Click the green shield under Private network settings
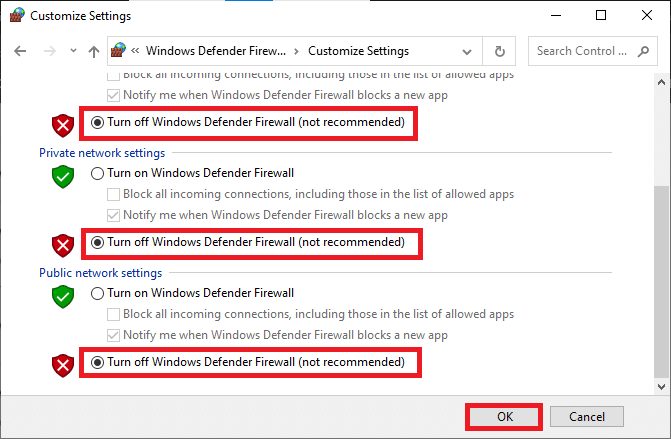Viewport: 671px width, 439px height. 63,176
